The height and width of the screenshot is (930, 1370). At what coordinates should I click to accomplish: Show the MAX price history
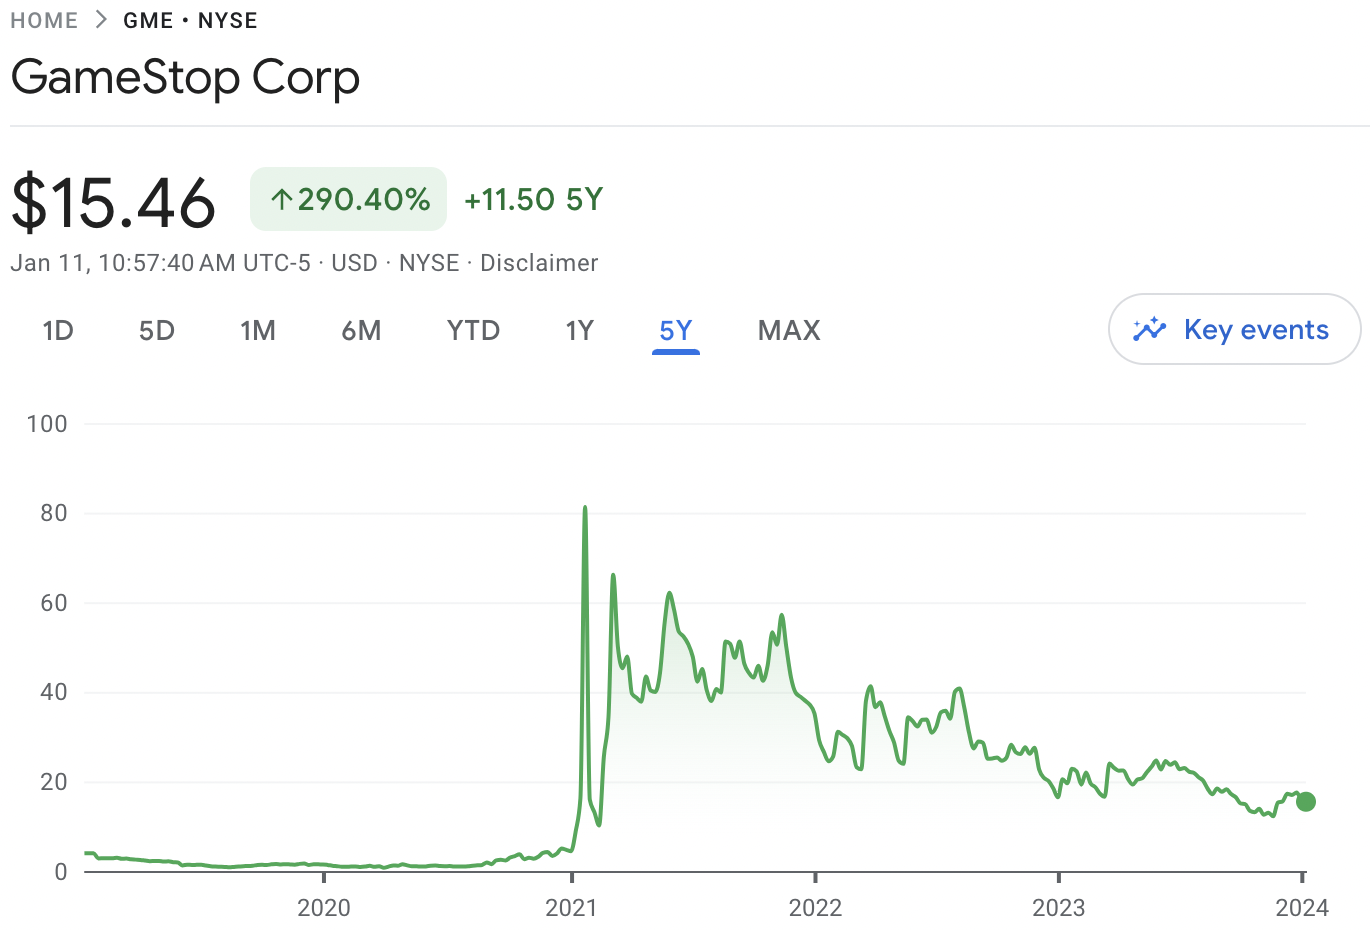click(x=789, y=331)
